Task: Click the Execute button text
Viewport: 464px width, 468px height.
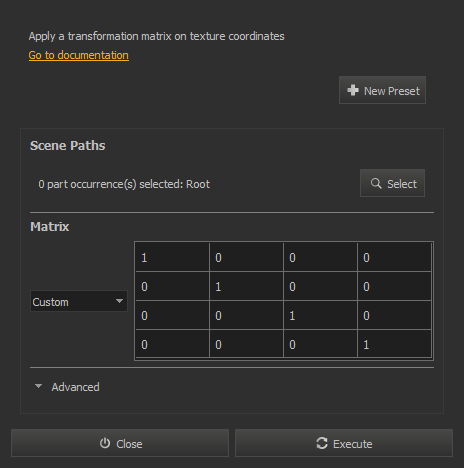Action: click(x=353, y=444)
